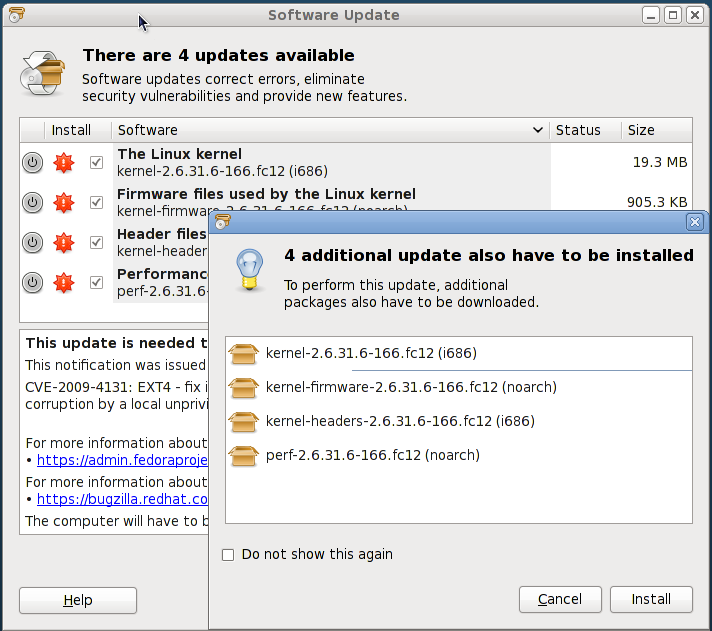
Task: Click the package icon next to perf-2.6.31.6-166.fc12
Action: point(244,456)
